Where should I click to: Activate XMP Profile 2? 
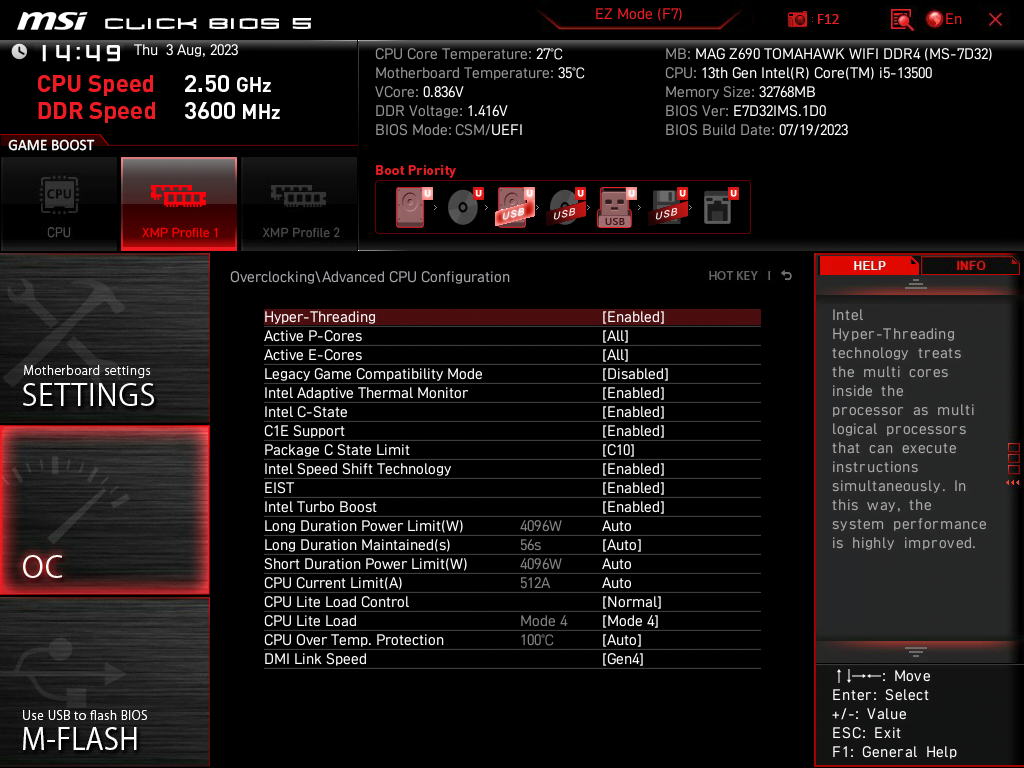(x=300, y=204)
